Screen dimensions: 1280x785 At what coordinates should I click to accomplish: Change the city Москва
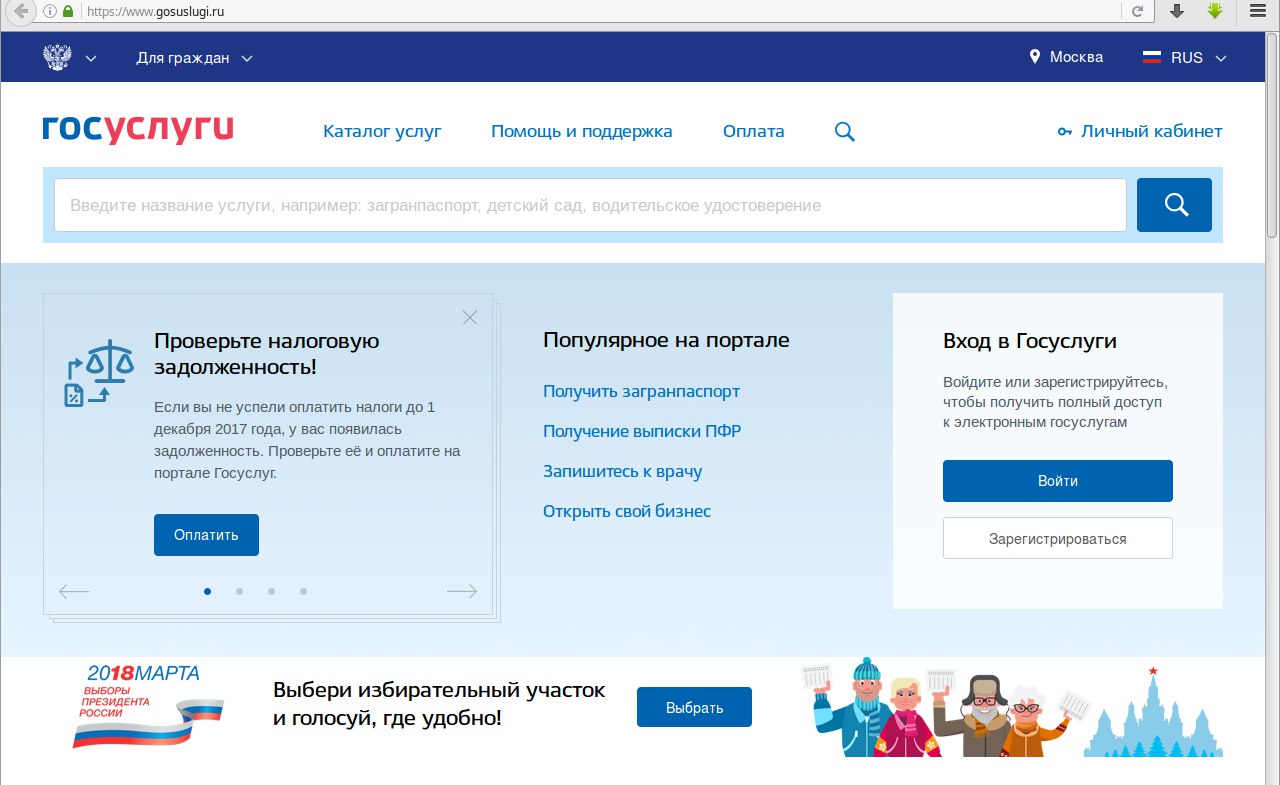tap(1077, 57)
